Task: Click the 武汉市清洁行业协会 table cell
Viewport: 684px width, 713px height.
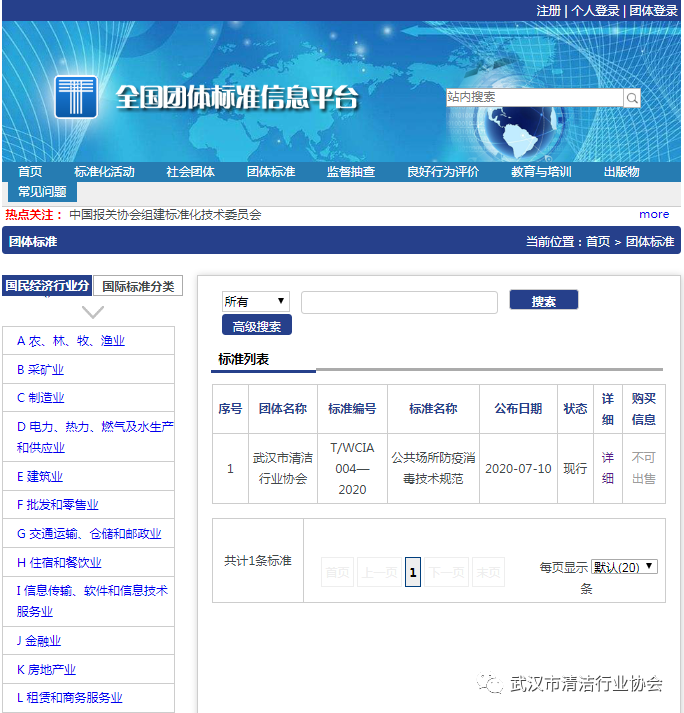Action: click(x=283, y=468)
